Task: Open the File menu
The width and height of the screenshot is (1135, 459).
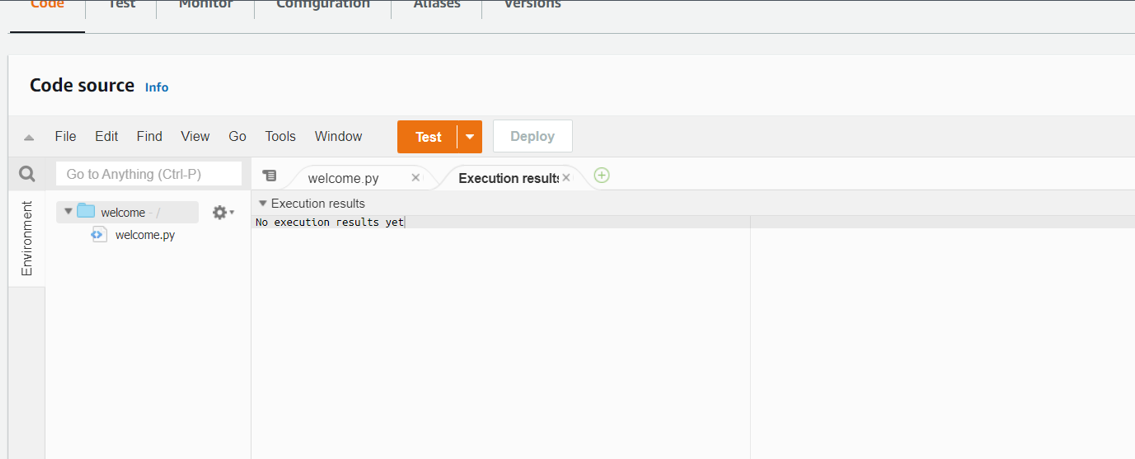Action: click(x=65, y=136)
